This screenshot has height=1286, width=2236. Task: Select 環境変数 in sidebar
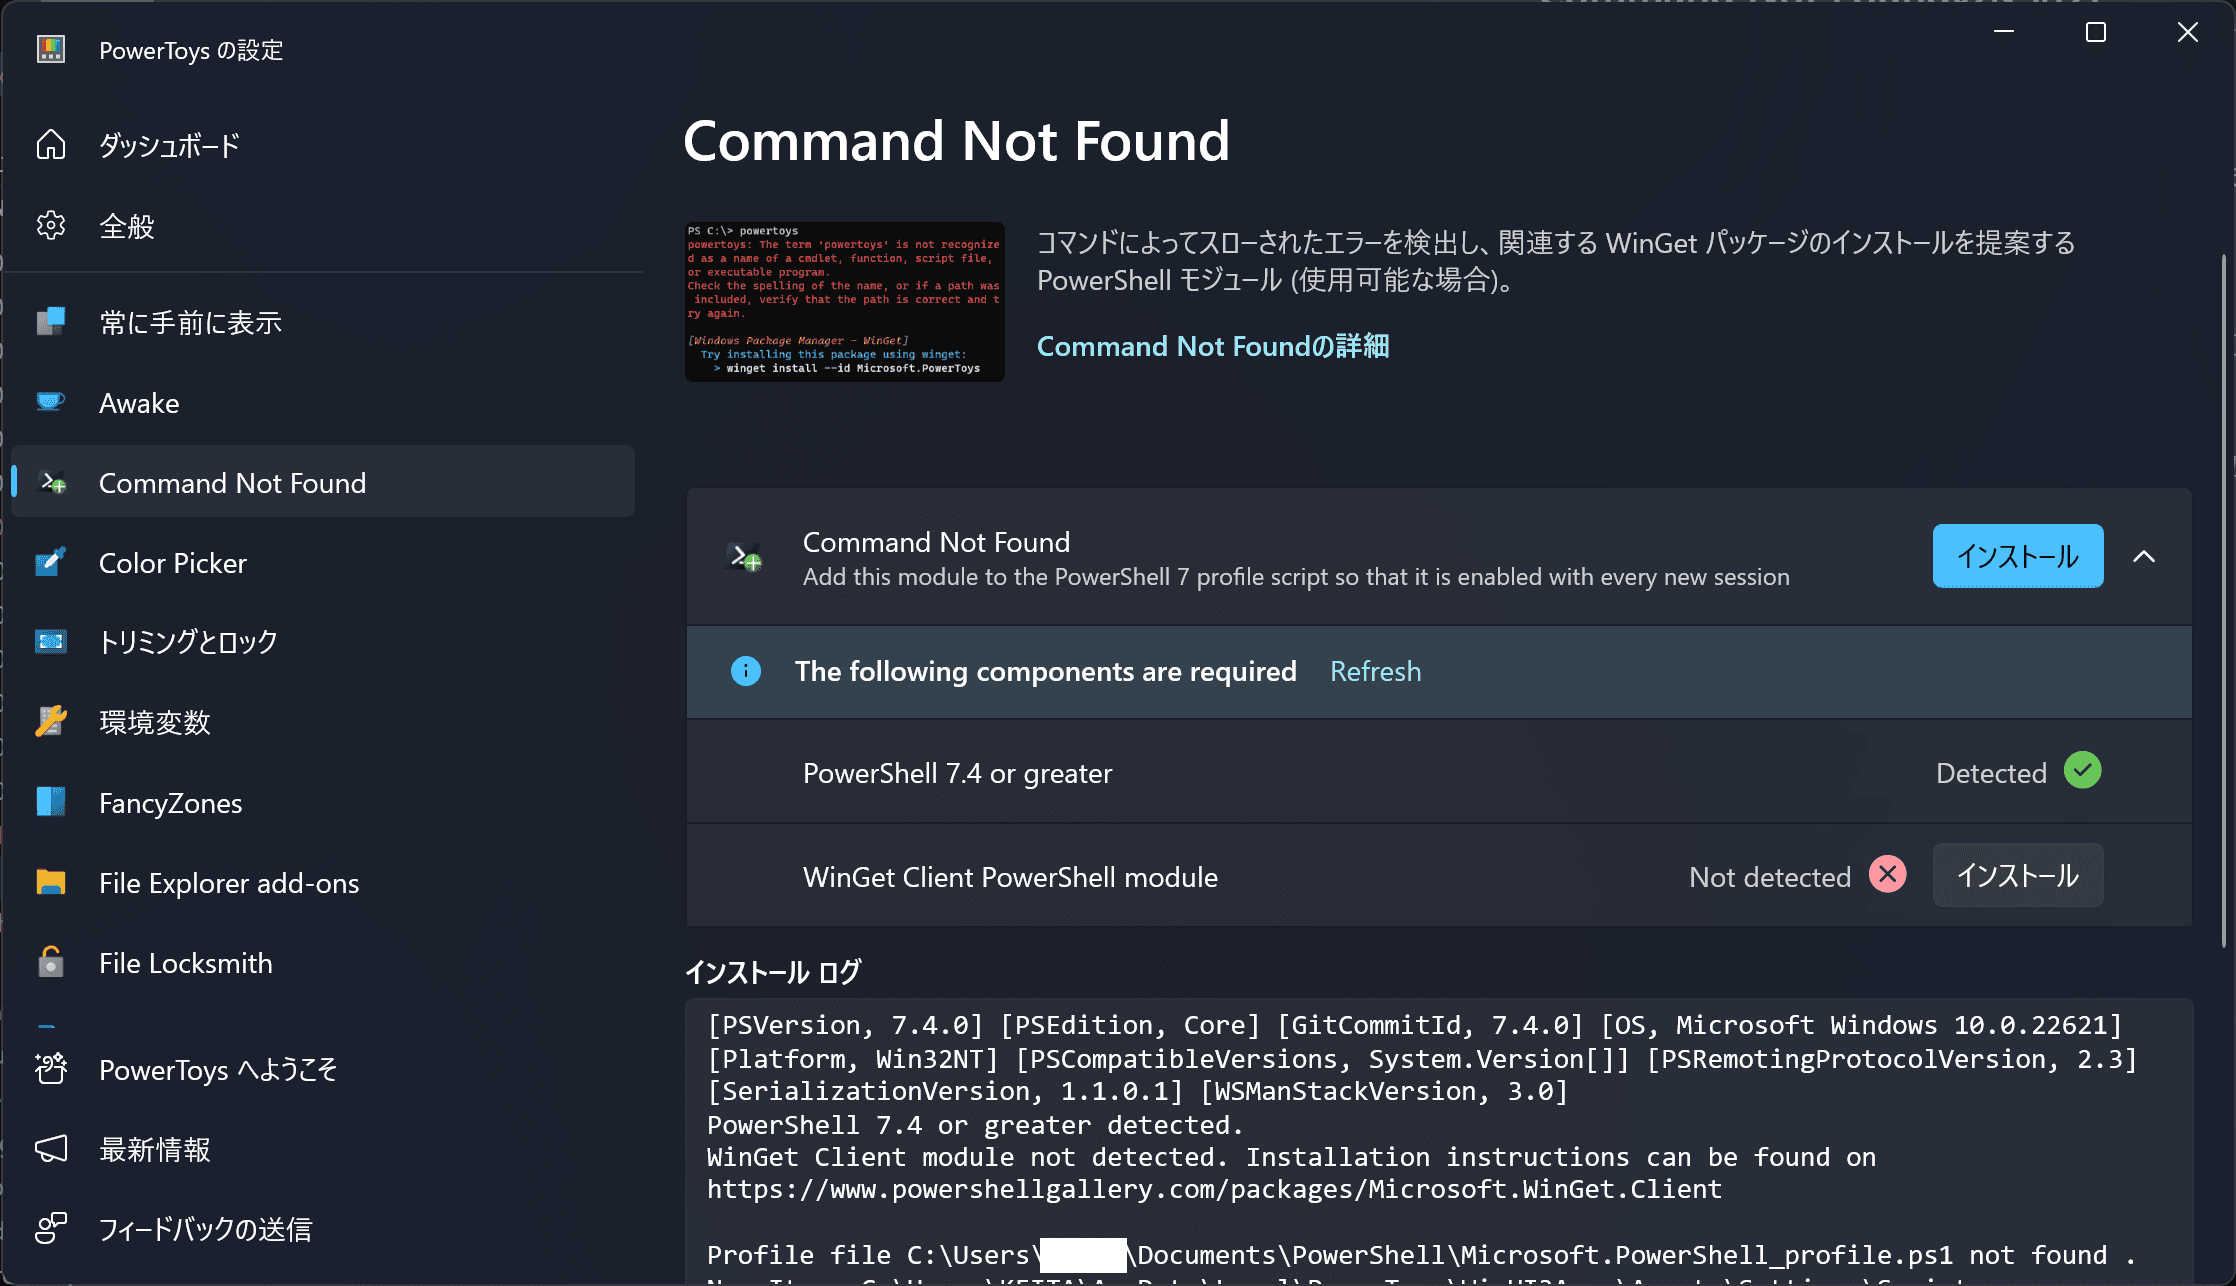click(x=323, y=722)
